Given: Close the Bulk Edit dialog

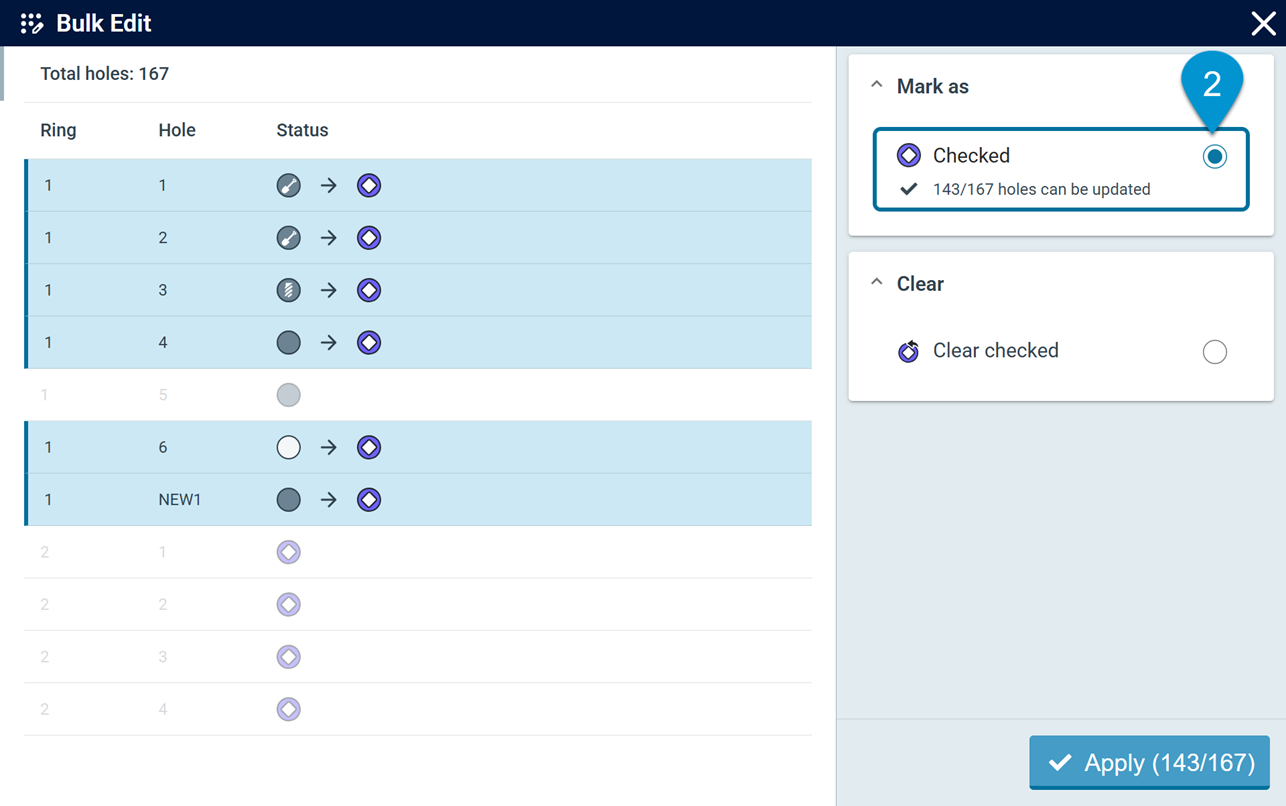Looking at the screenshot, I should (1263, 23).
